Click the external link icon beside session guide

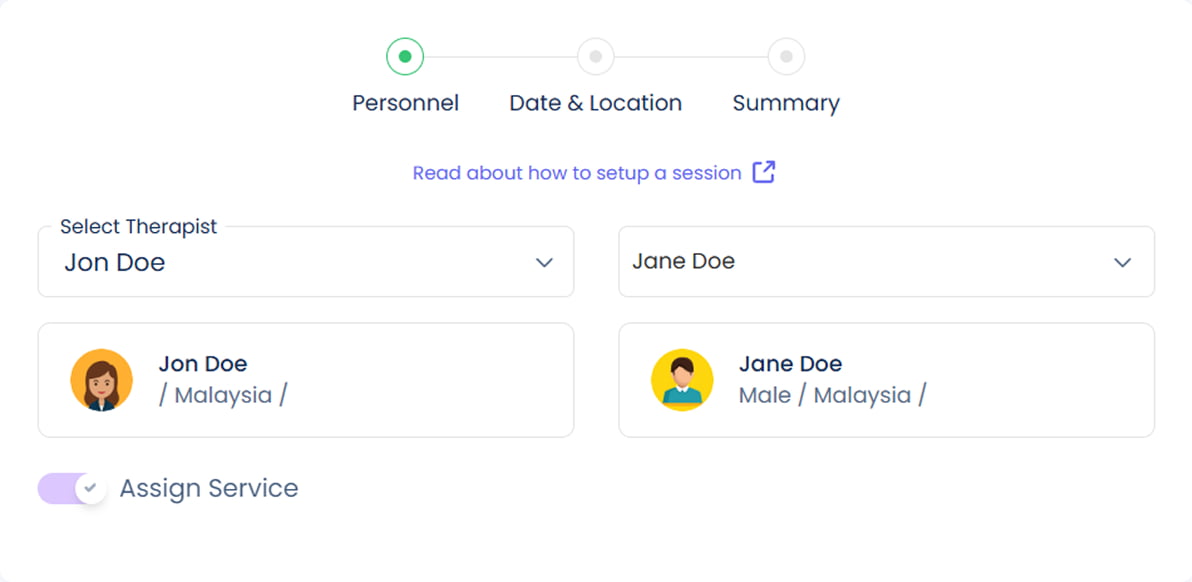pyautogui.click(x=764, y=172)
